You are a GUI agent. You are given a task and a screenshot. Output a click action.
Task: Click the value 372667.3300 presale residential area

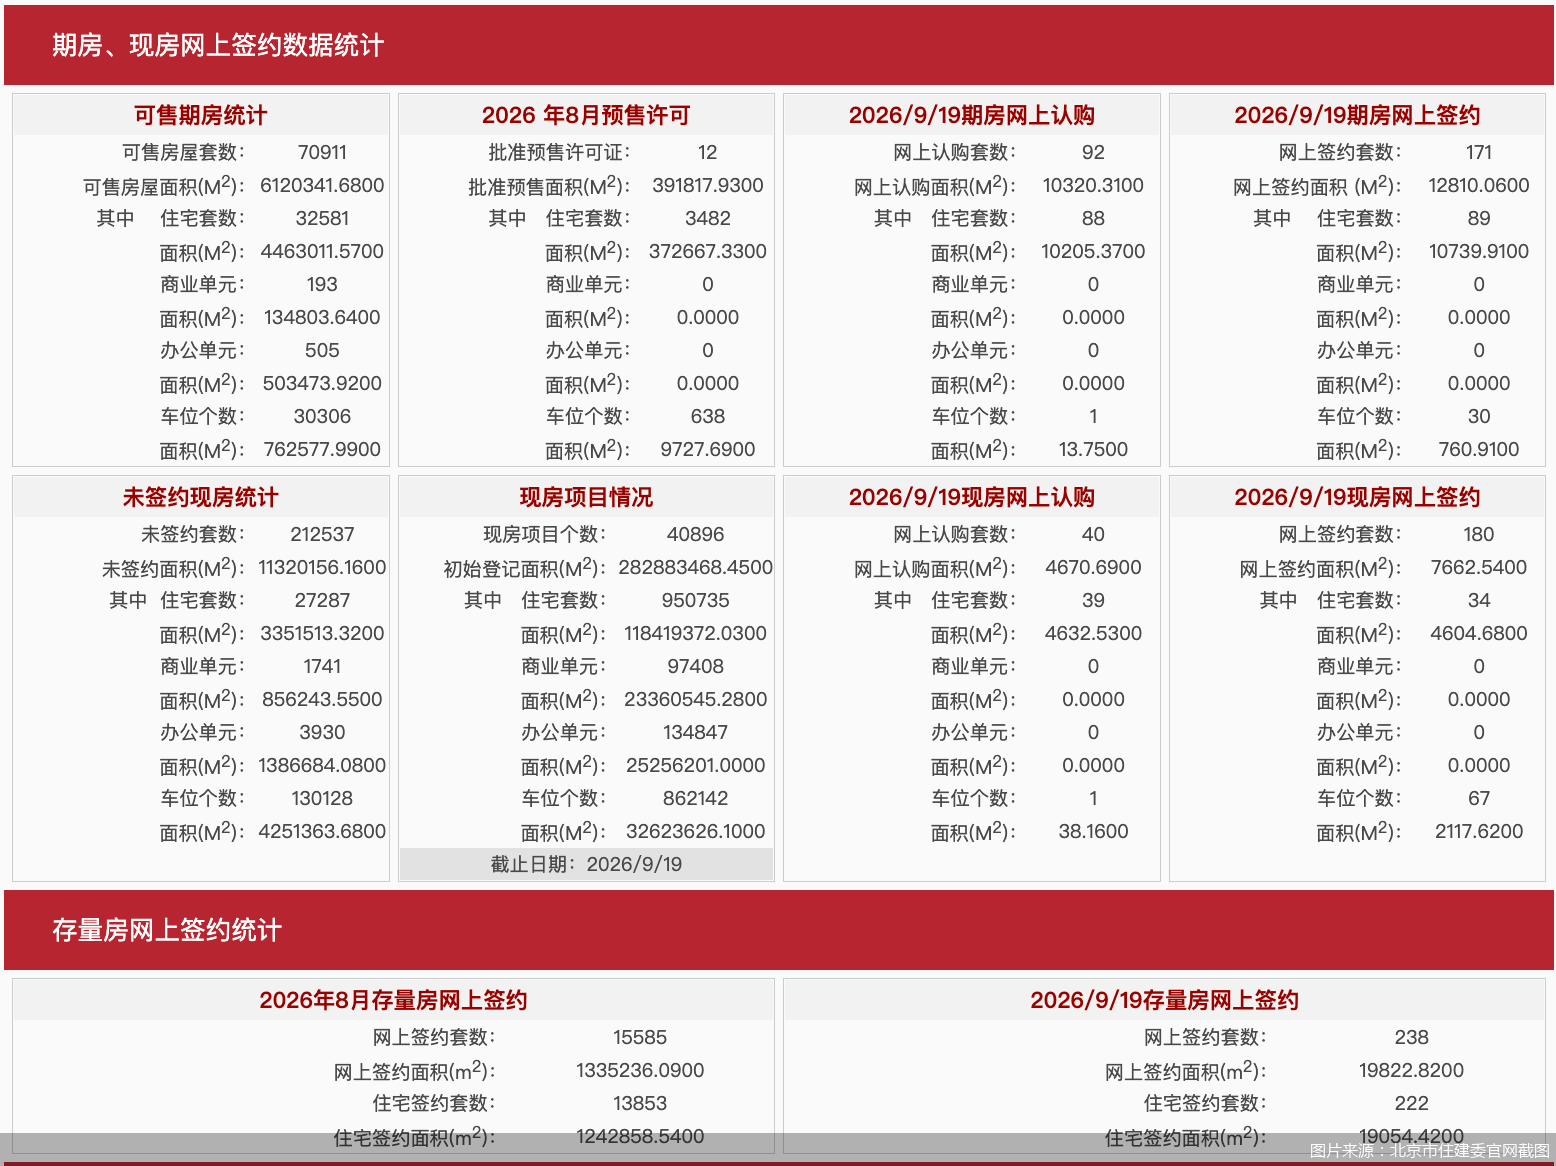click(x=708, y=251)
